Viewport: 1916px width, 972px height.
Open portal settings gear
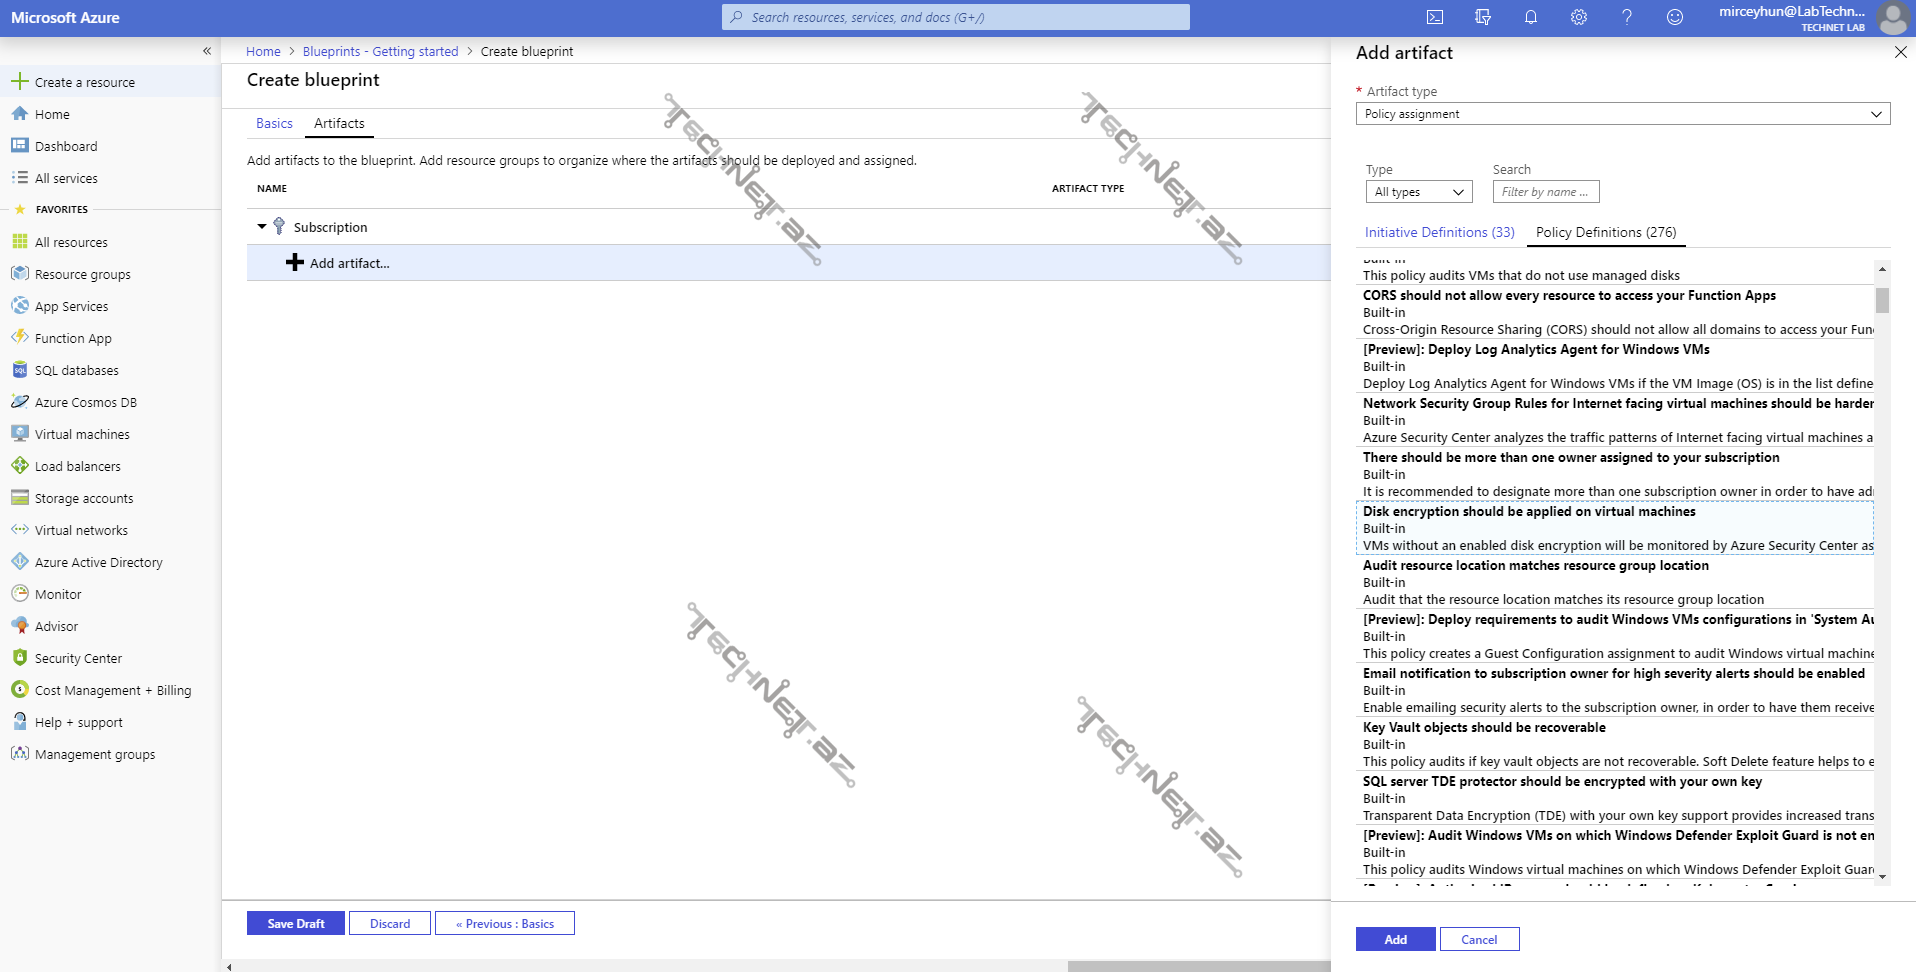pyautogui.click(x=1578, y=17)
